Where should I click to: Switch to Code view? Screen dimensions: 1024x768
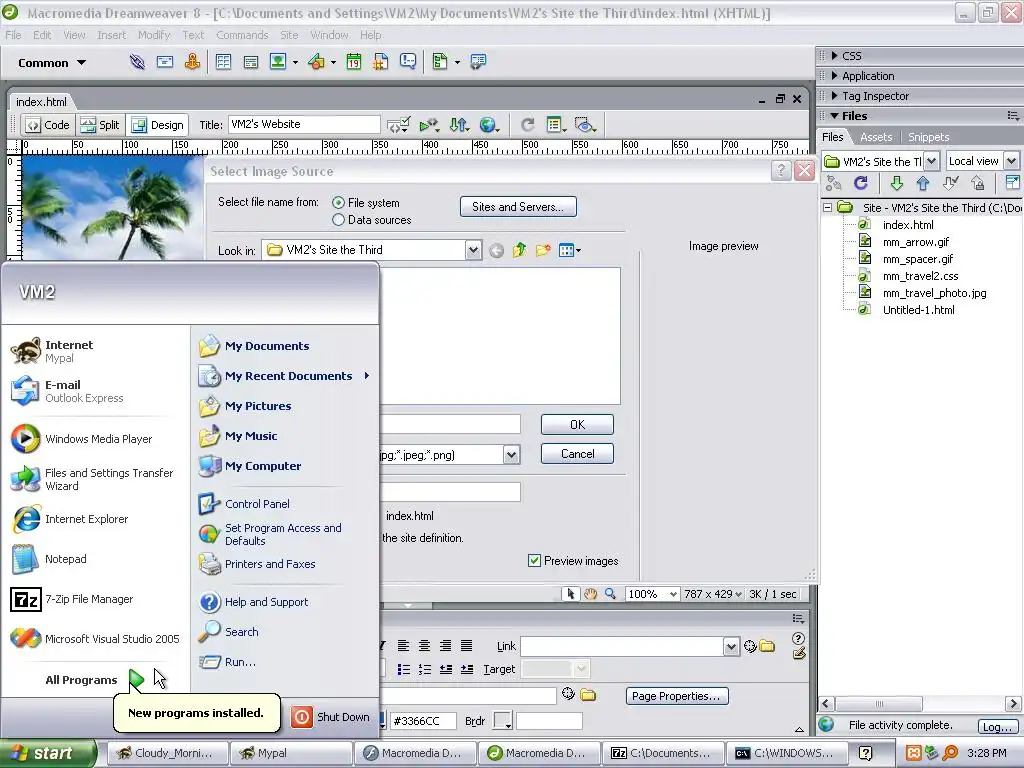47,125
